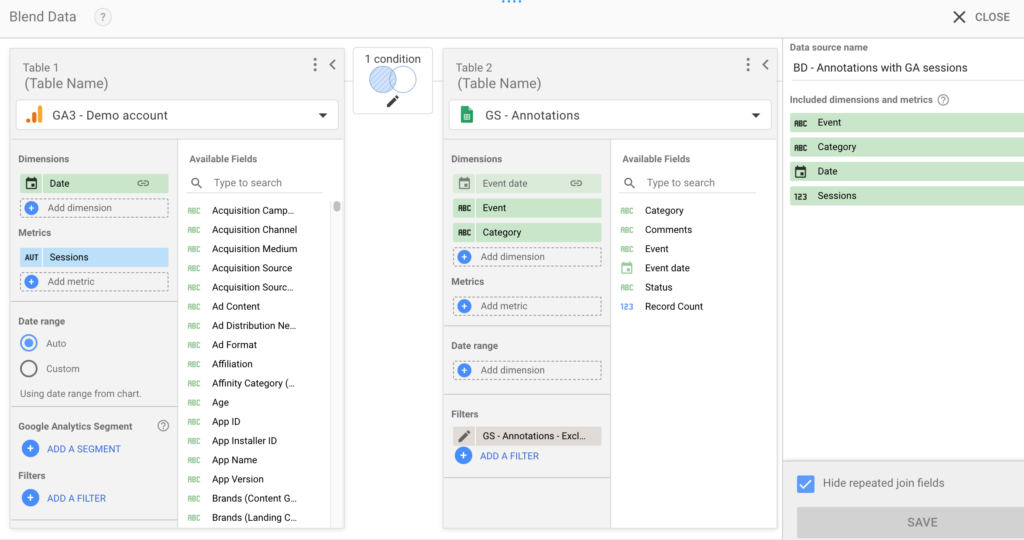Select Ad Content field
1024x540 pixels.
coord(236,306)
